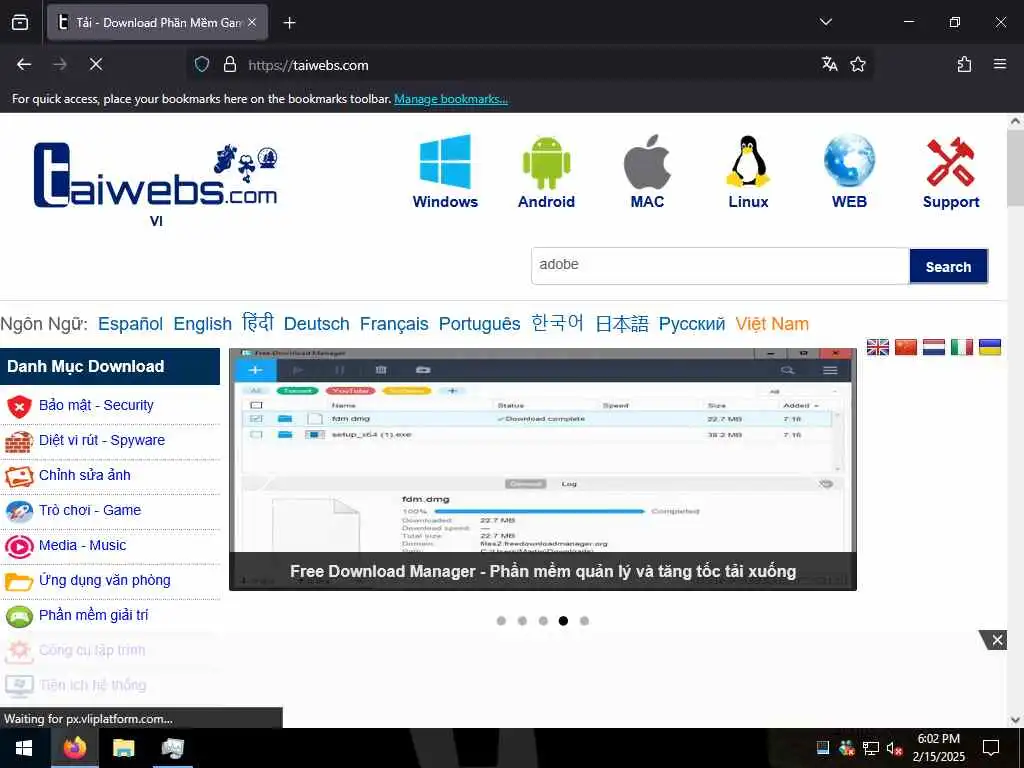Switch site language to English
This screenshot has width=1024, height=768.
tap(202, 324)
